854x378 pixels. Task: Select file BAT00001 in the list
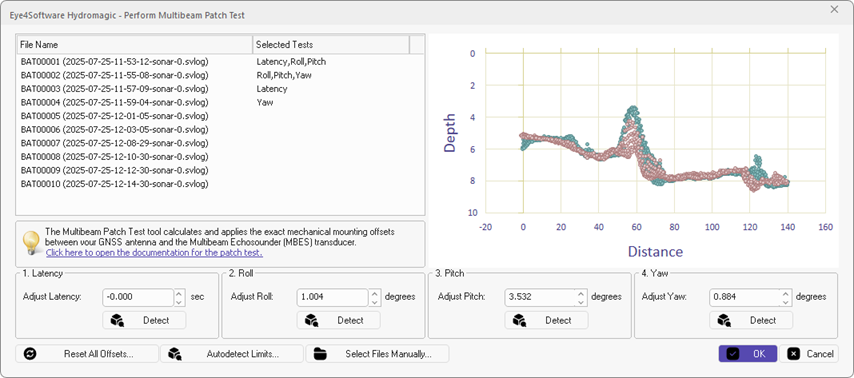click(x=114, y=62)
